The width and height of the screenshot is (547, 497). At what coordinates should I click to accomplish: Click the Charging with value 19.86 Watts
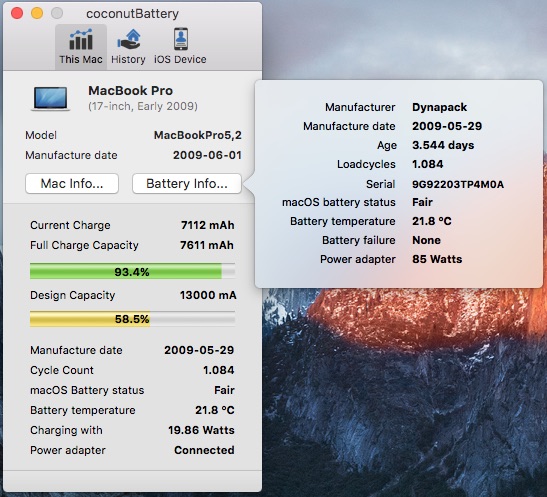click(x=201, y=430)
